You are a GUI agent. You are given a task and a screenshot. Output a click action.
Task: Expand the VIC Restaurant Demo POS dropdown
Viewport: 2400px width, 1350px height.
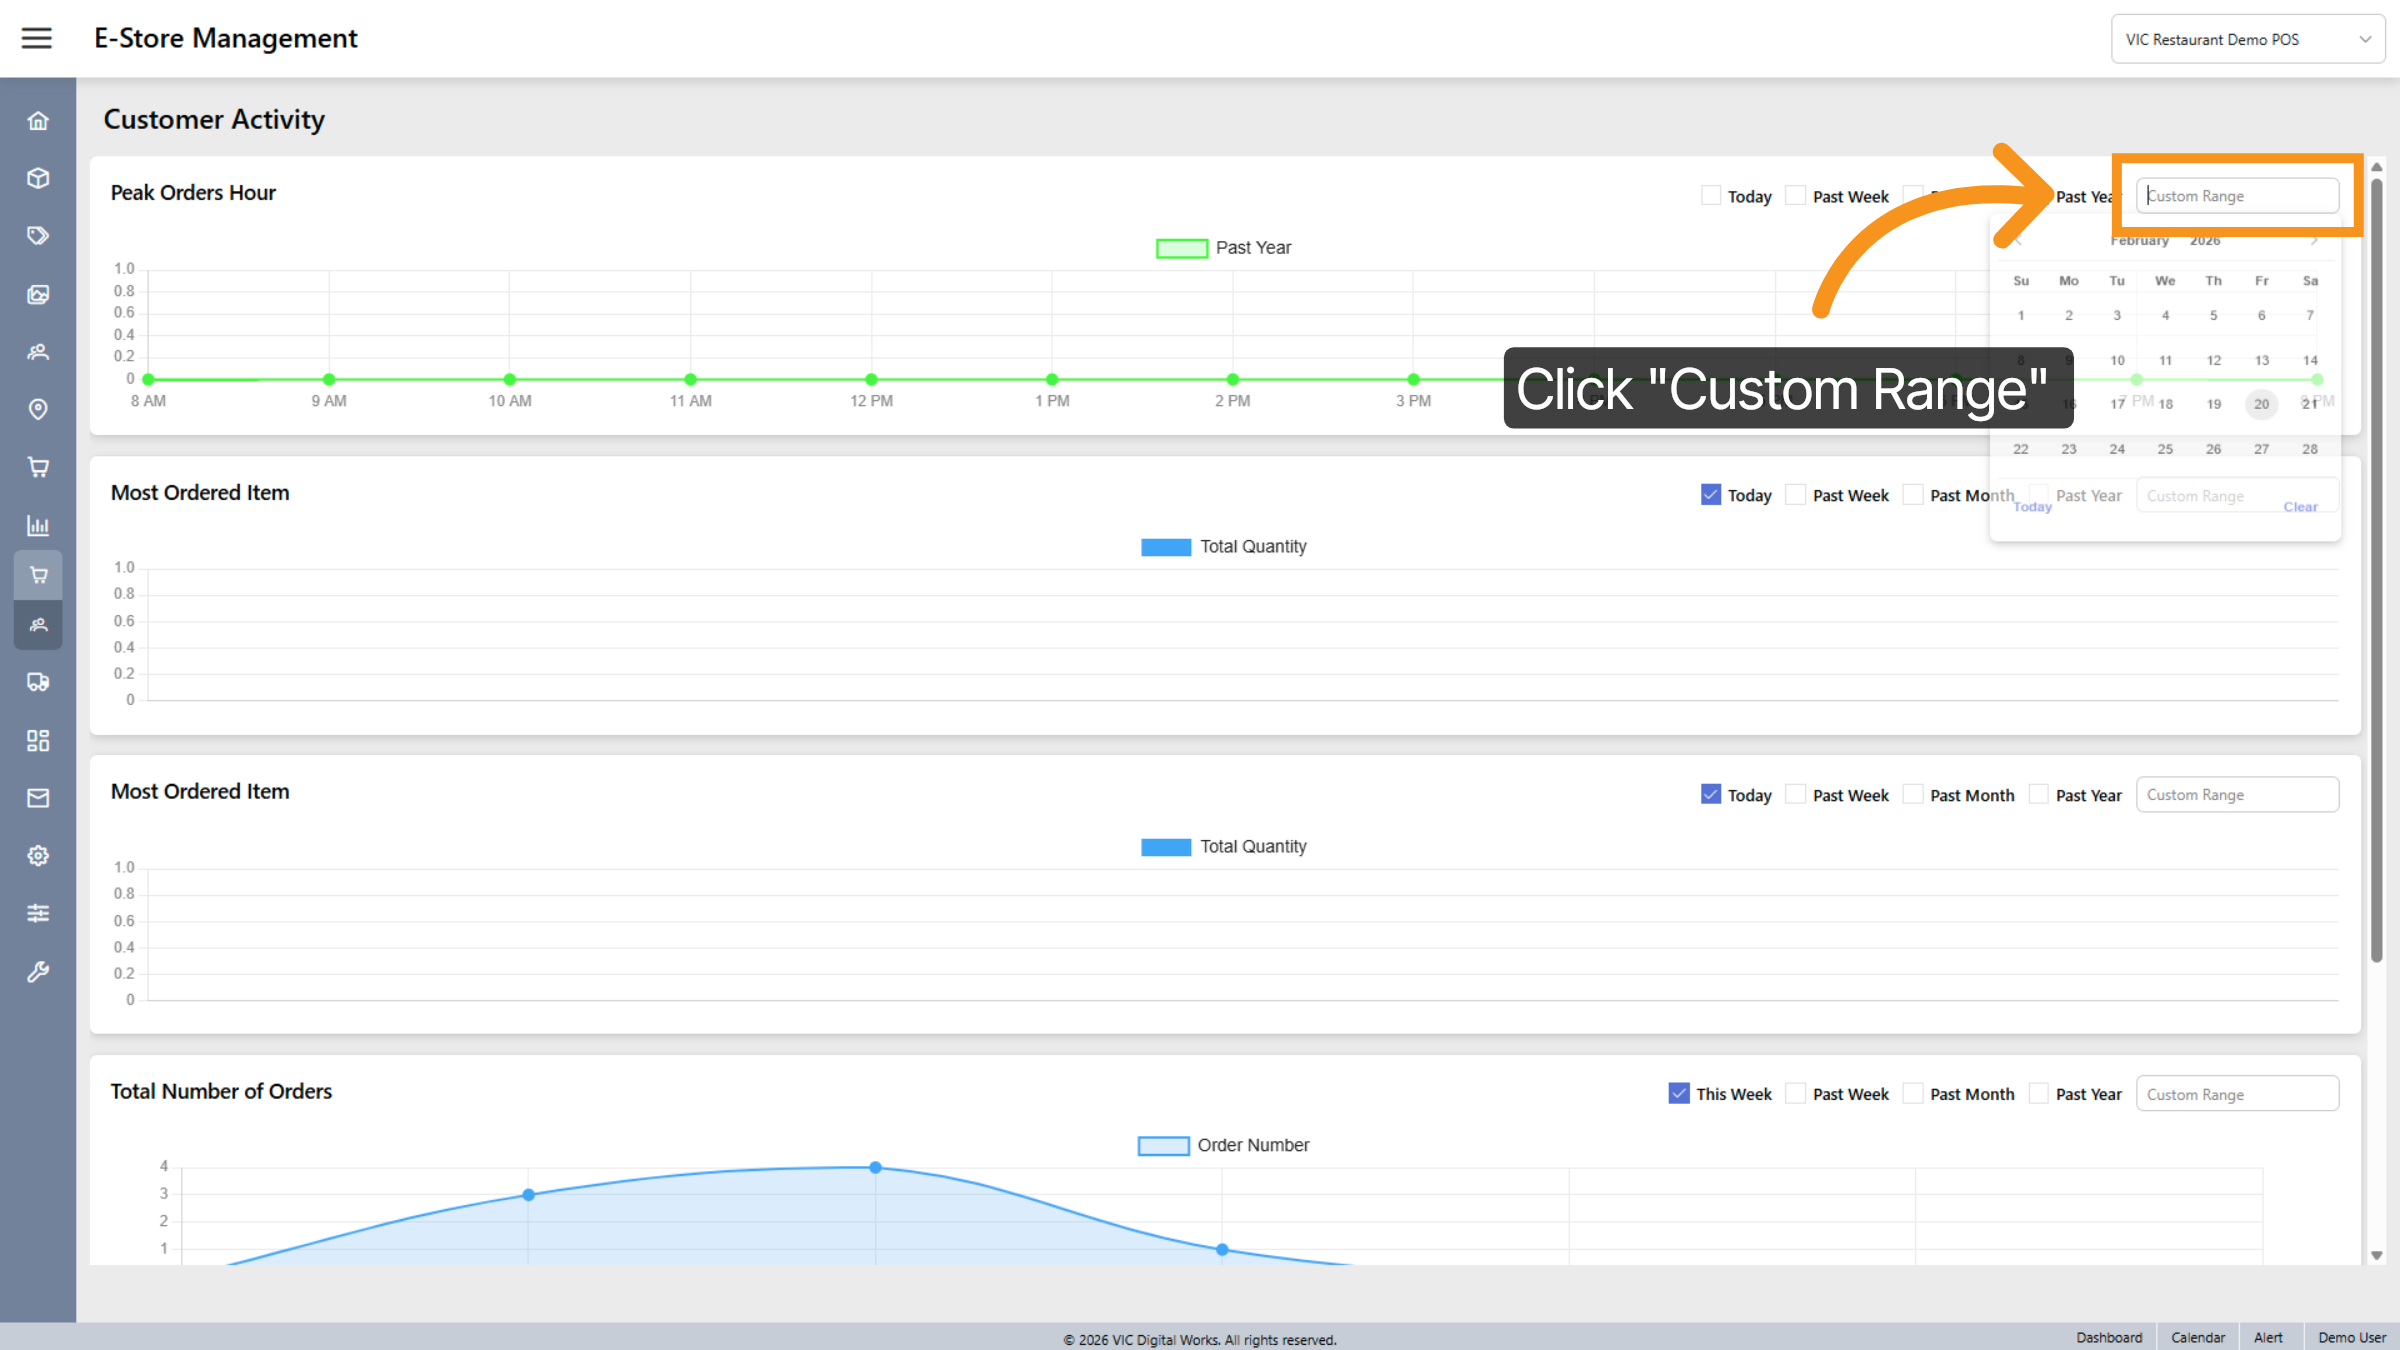(x=2247, y=39)
